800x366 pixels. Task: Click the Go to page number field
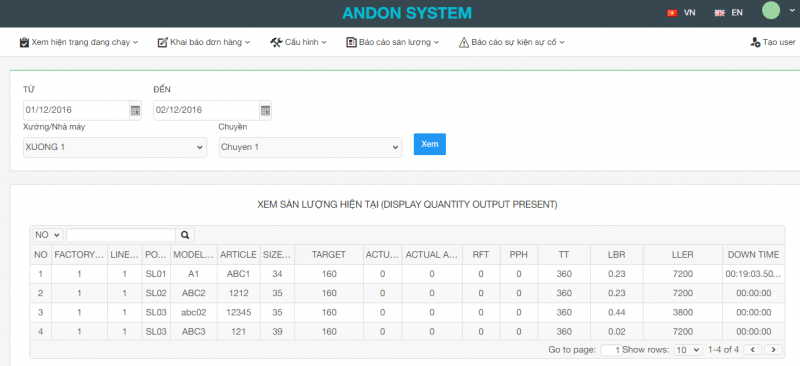coord(611,350)
